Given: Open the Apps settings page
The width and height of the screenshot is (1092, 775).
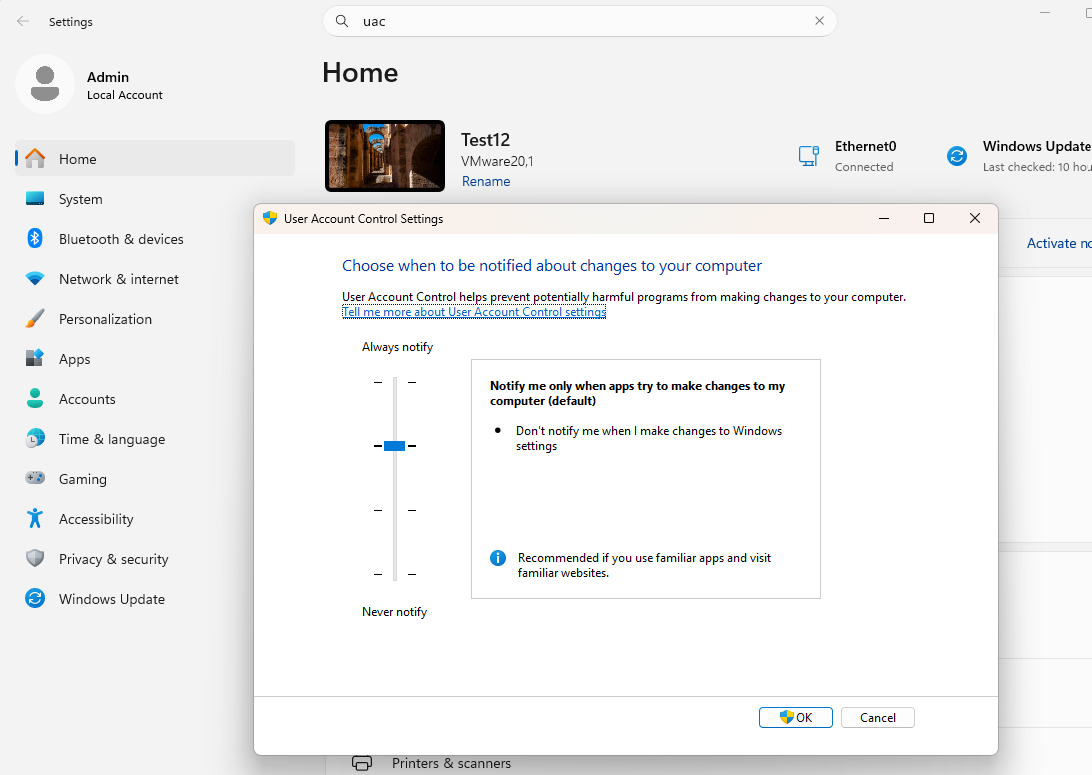Looking at the screenshot, I should tap(155, 359).
